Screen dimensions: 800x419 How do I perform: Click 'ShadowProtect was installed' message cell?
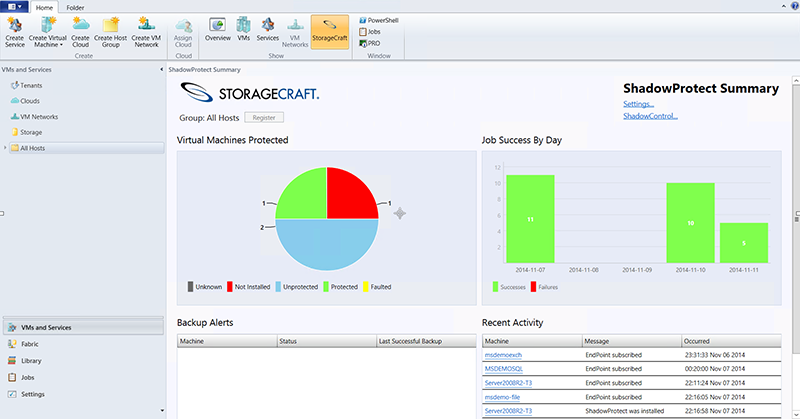pos(624,411)
